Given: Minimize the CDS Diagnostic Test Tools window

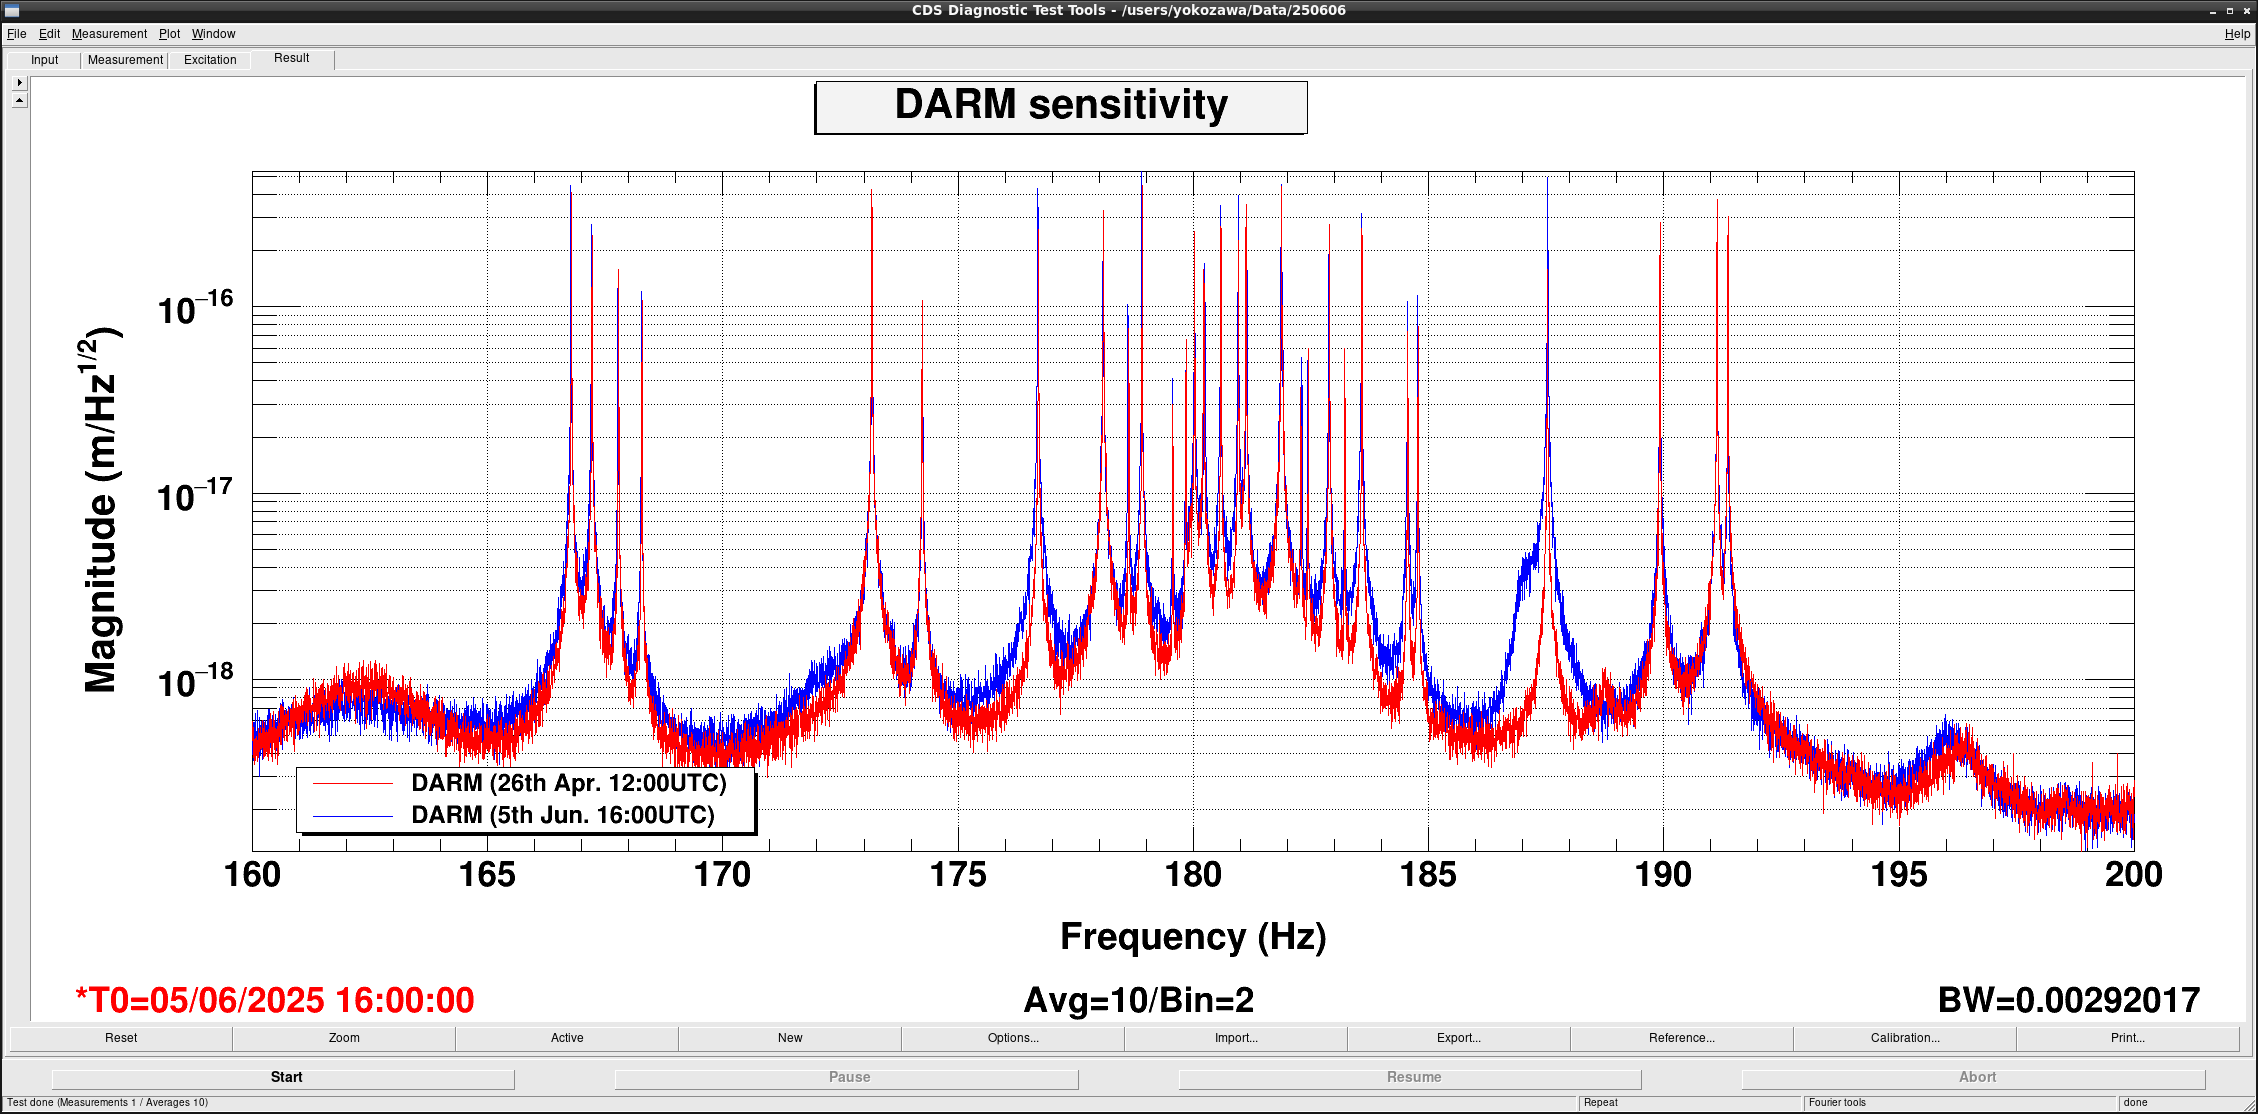Looking at the screenshot, I should [x=2213, y=11].
